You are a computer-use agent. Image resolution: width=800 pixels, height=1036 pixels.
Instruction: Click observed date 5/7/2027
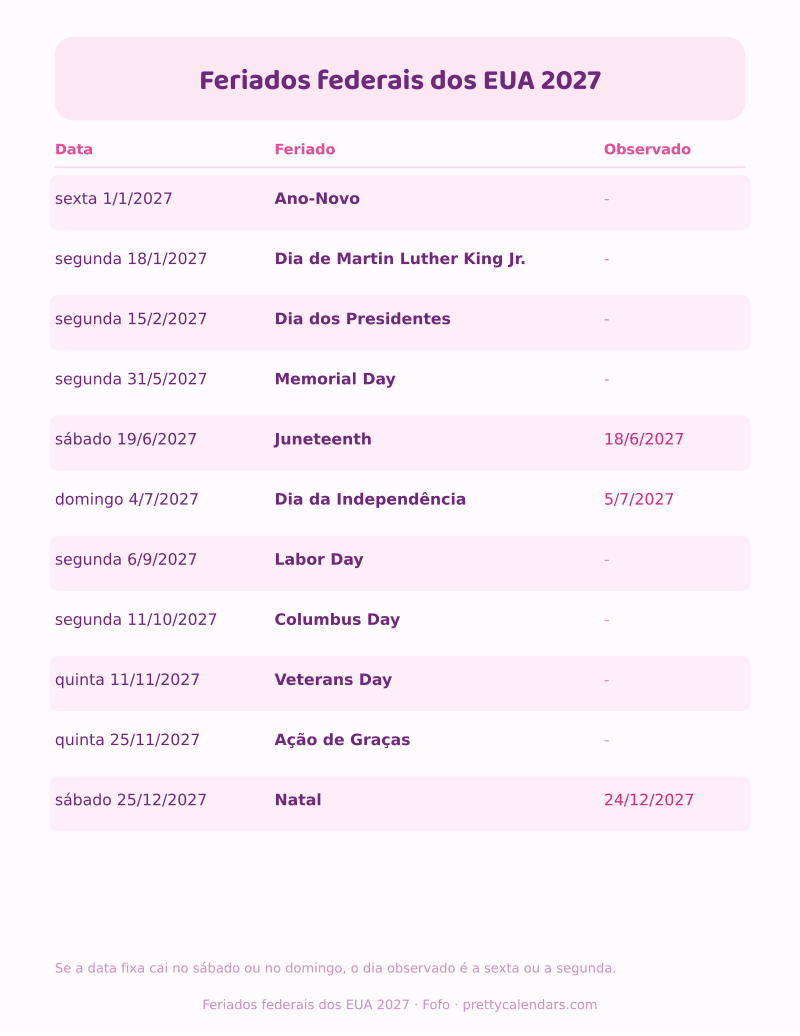(639, 500)
